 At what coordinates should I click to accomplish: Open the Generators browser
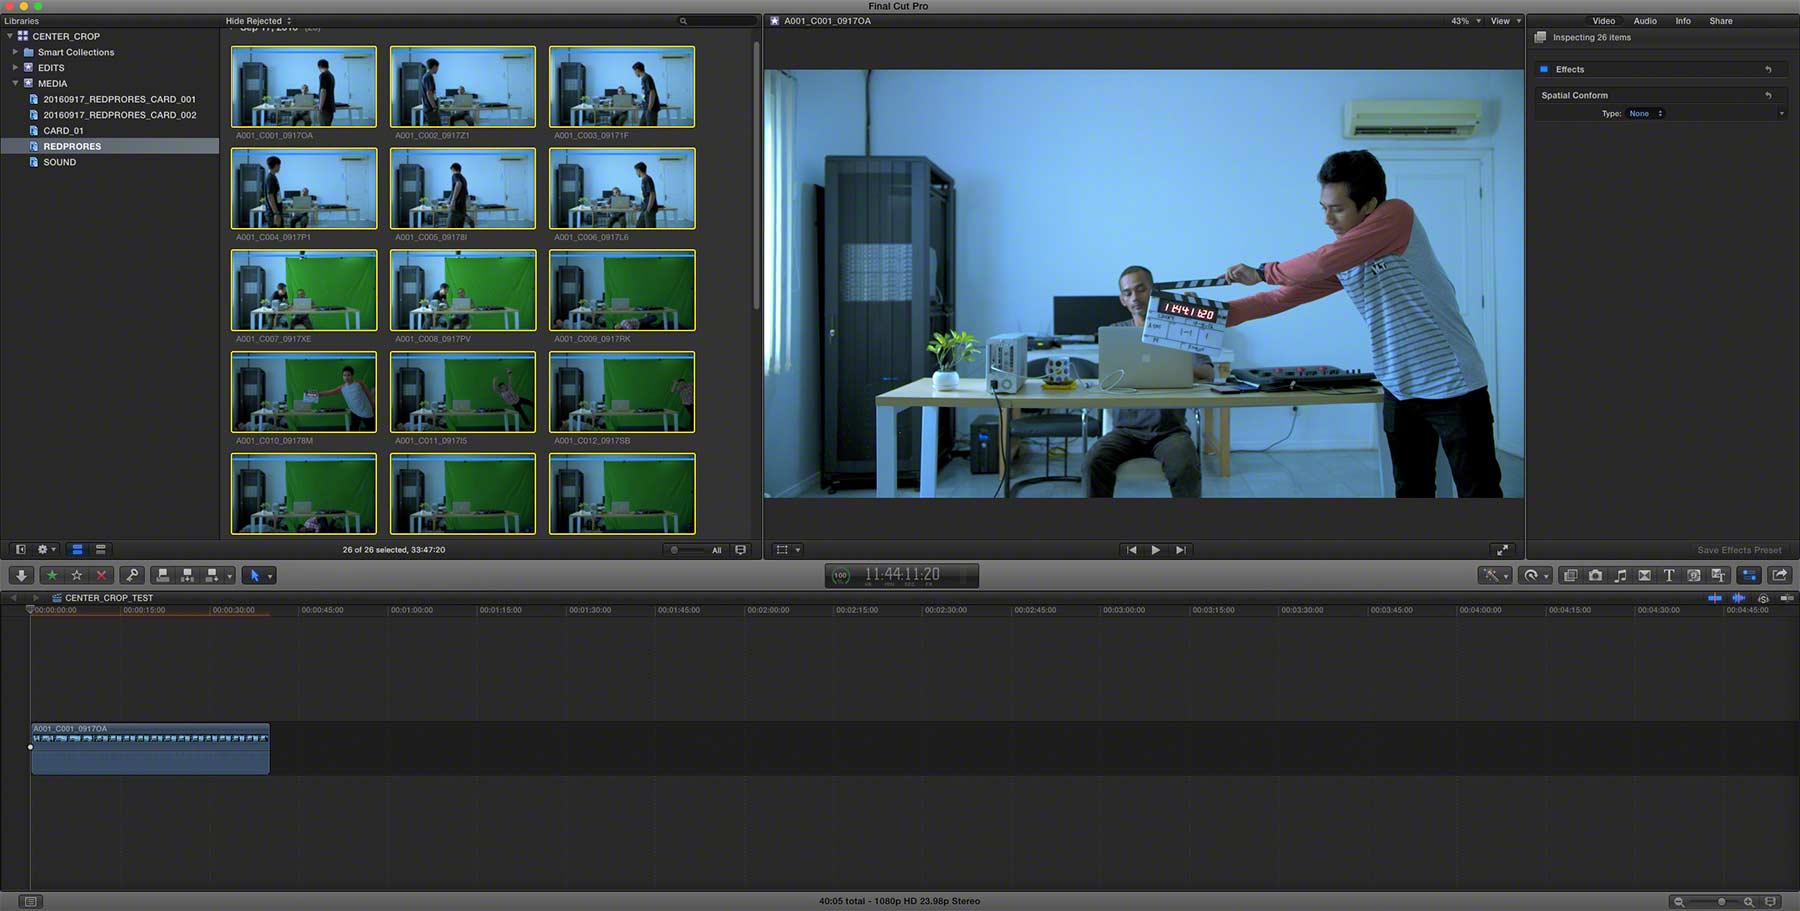1693,575
